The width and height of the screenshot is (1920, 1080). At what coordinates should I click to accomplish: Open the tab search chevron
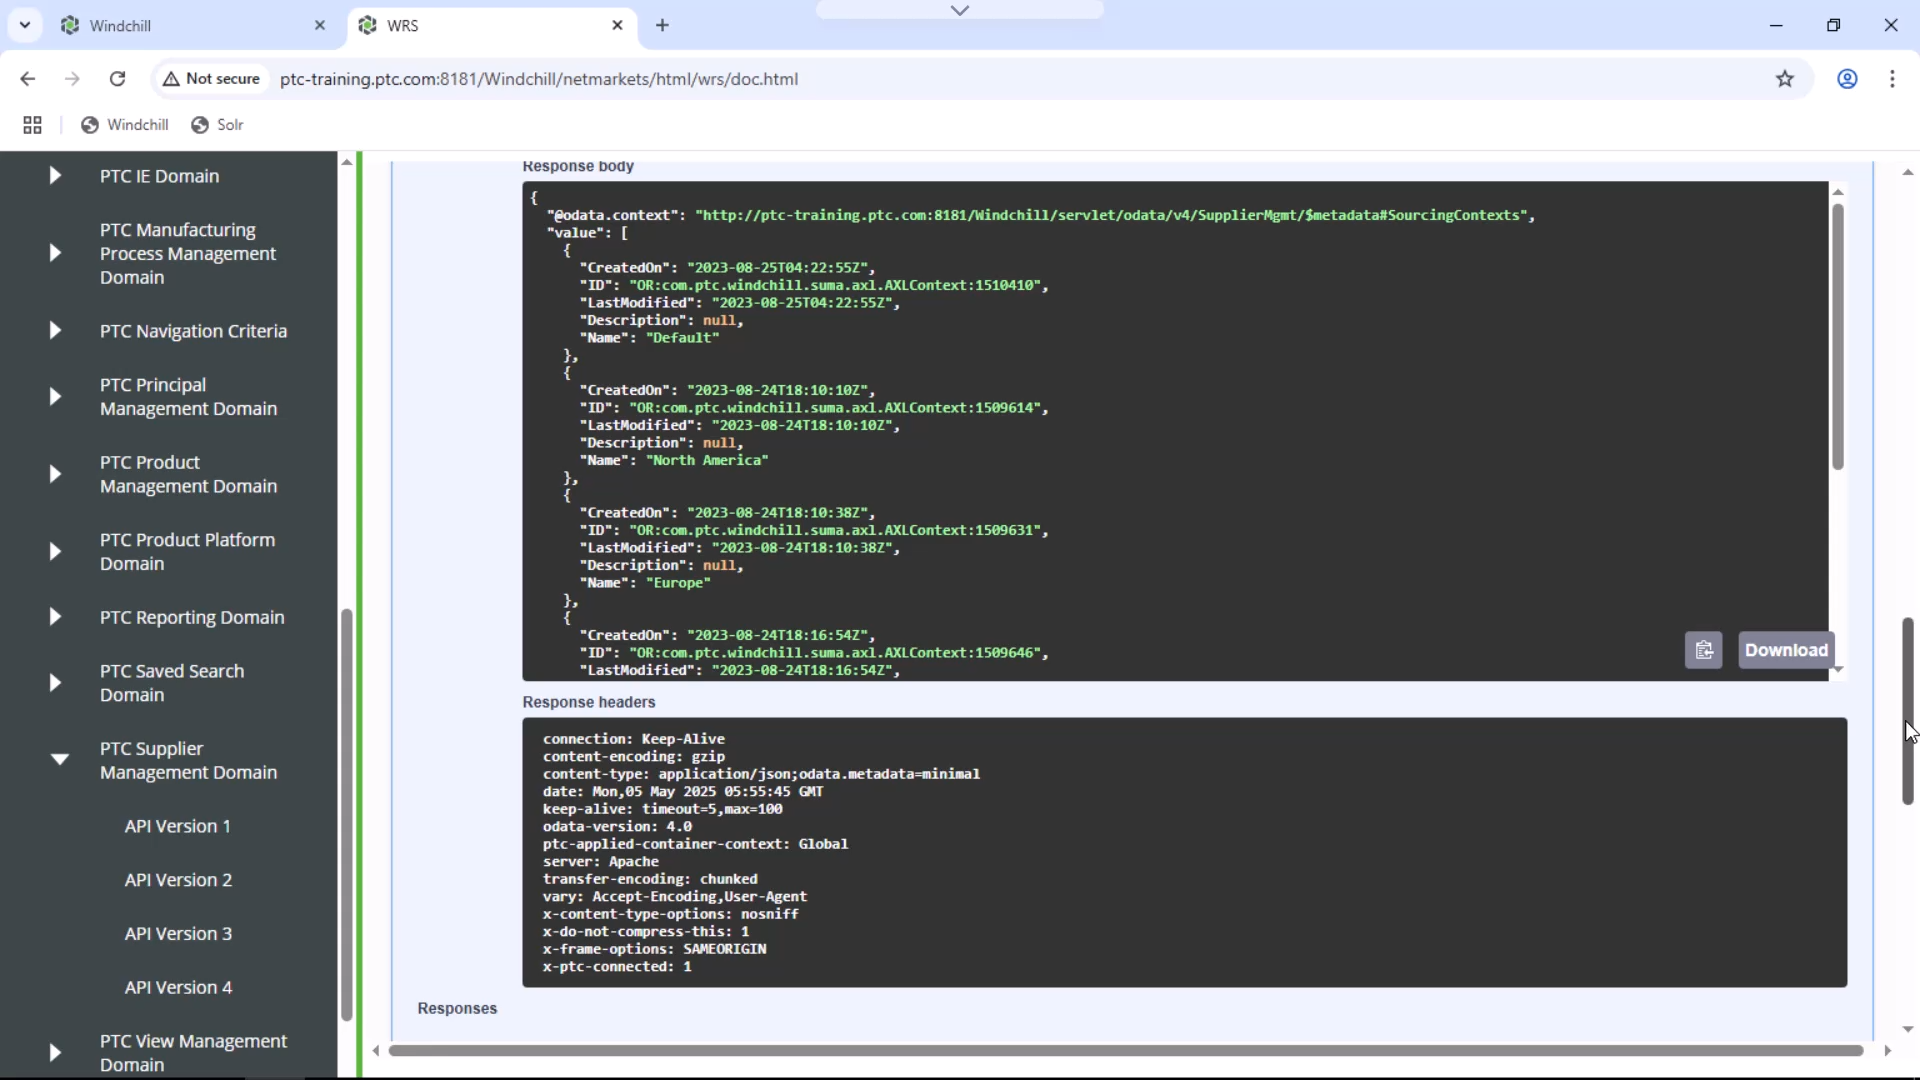[25, 25]
